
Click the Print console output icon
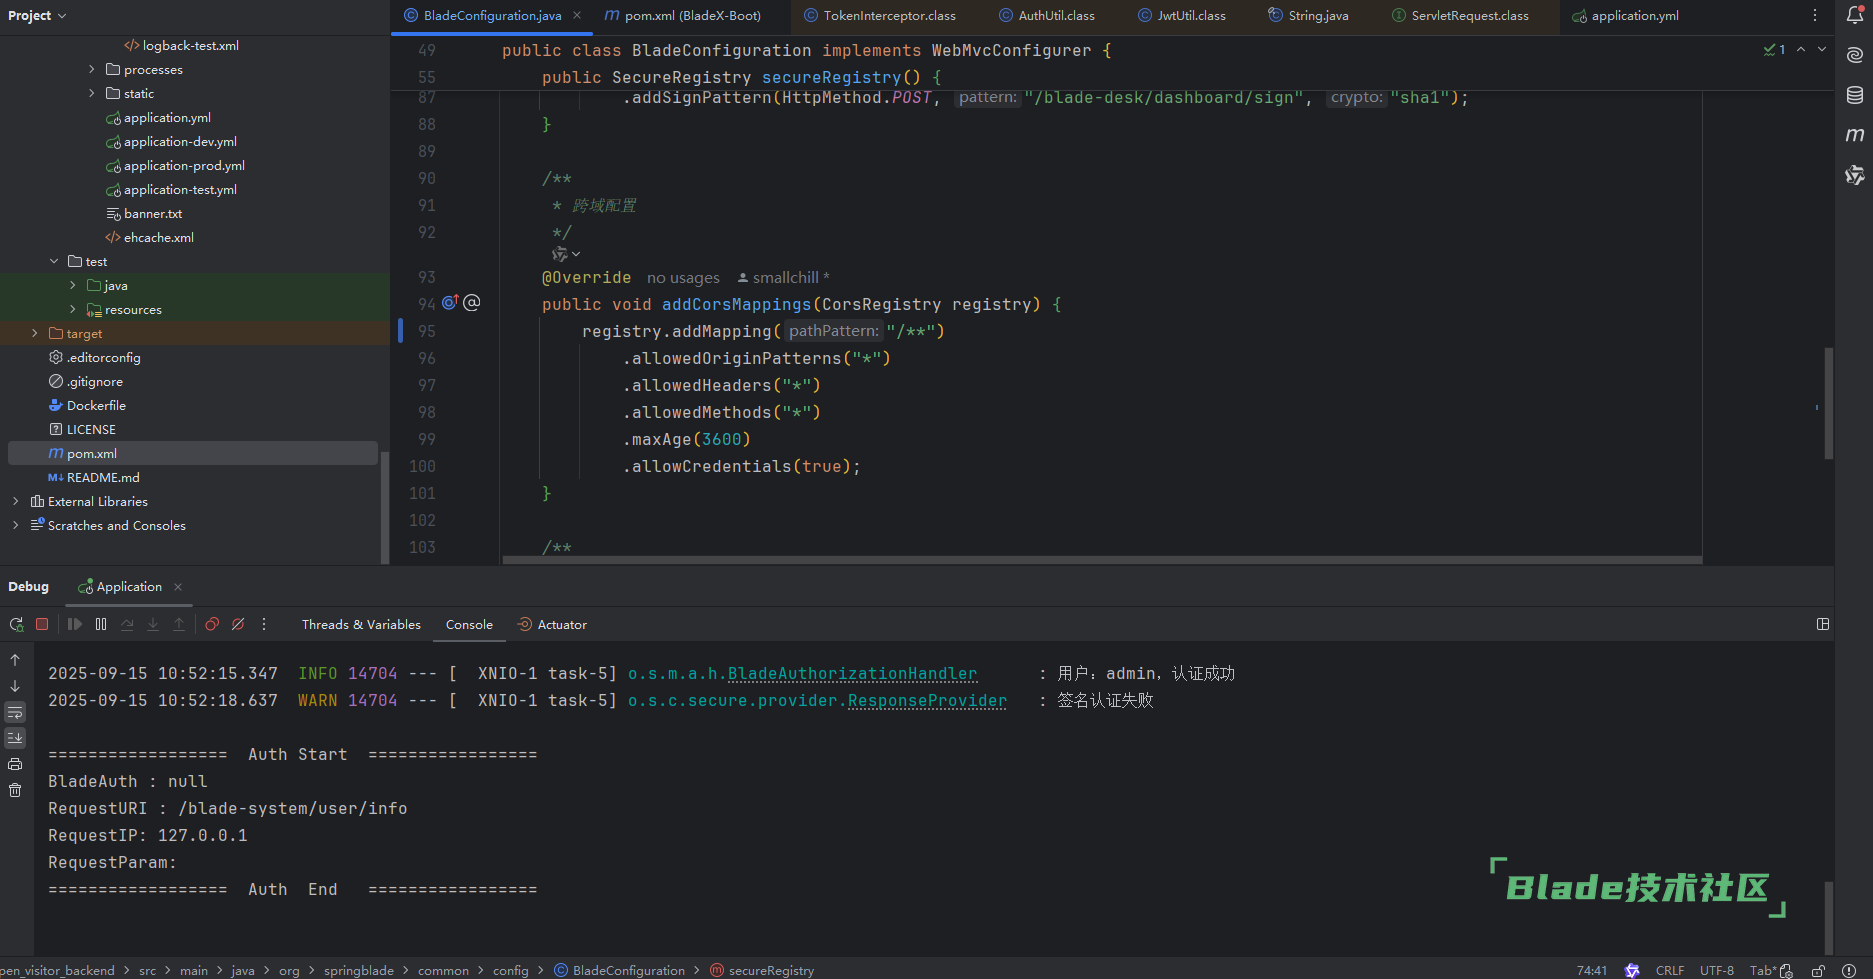coord(15,764)
